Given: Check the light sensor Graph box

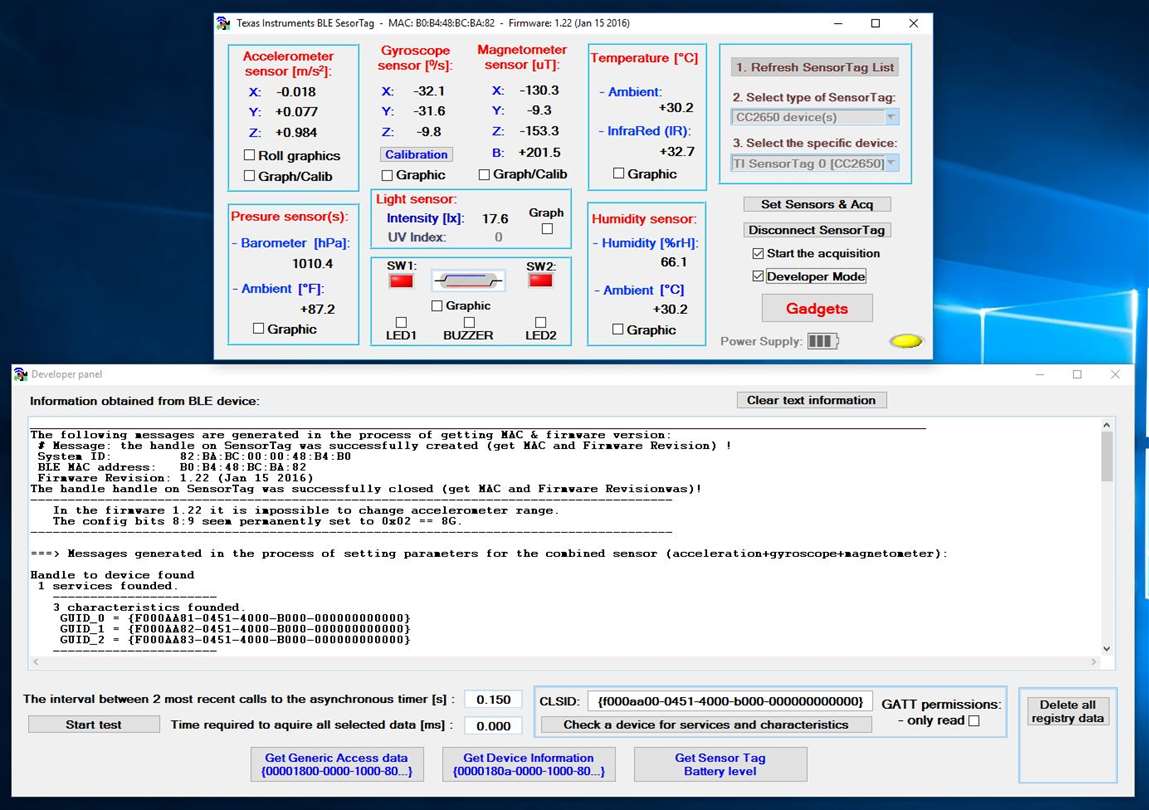Looking at the screenshot, I should click(x=547, y=229).
